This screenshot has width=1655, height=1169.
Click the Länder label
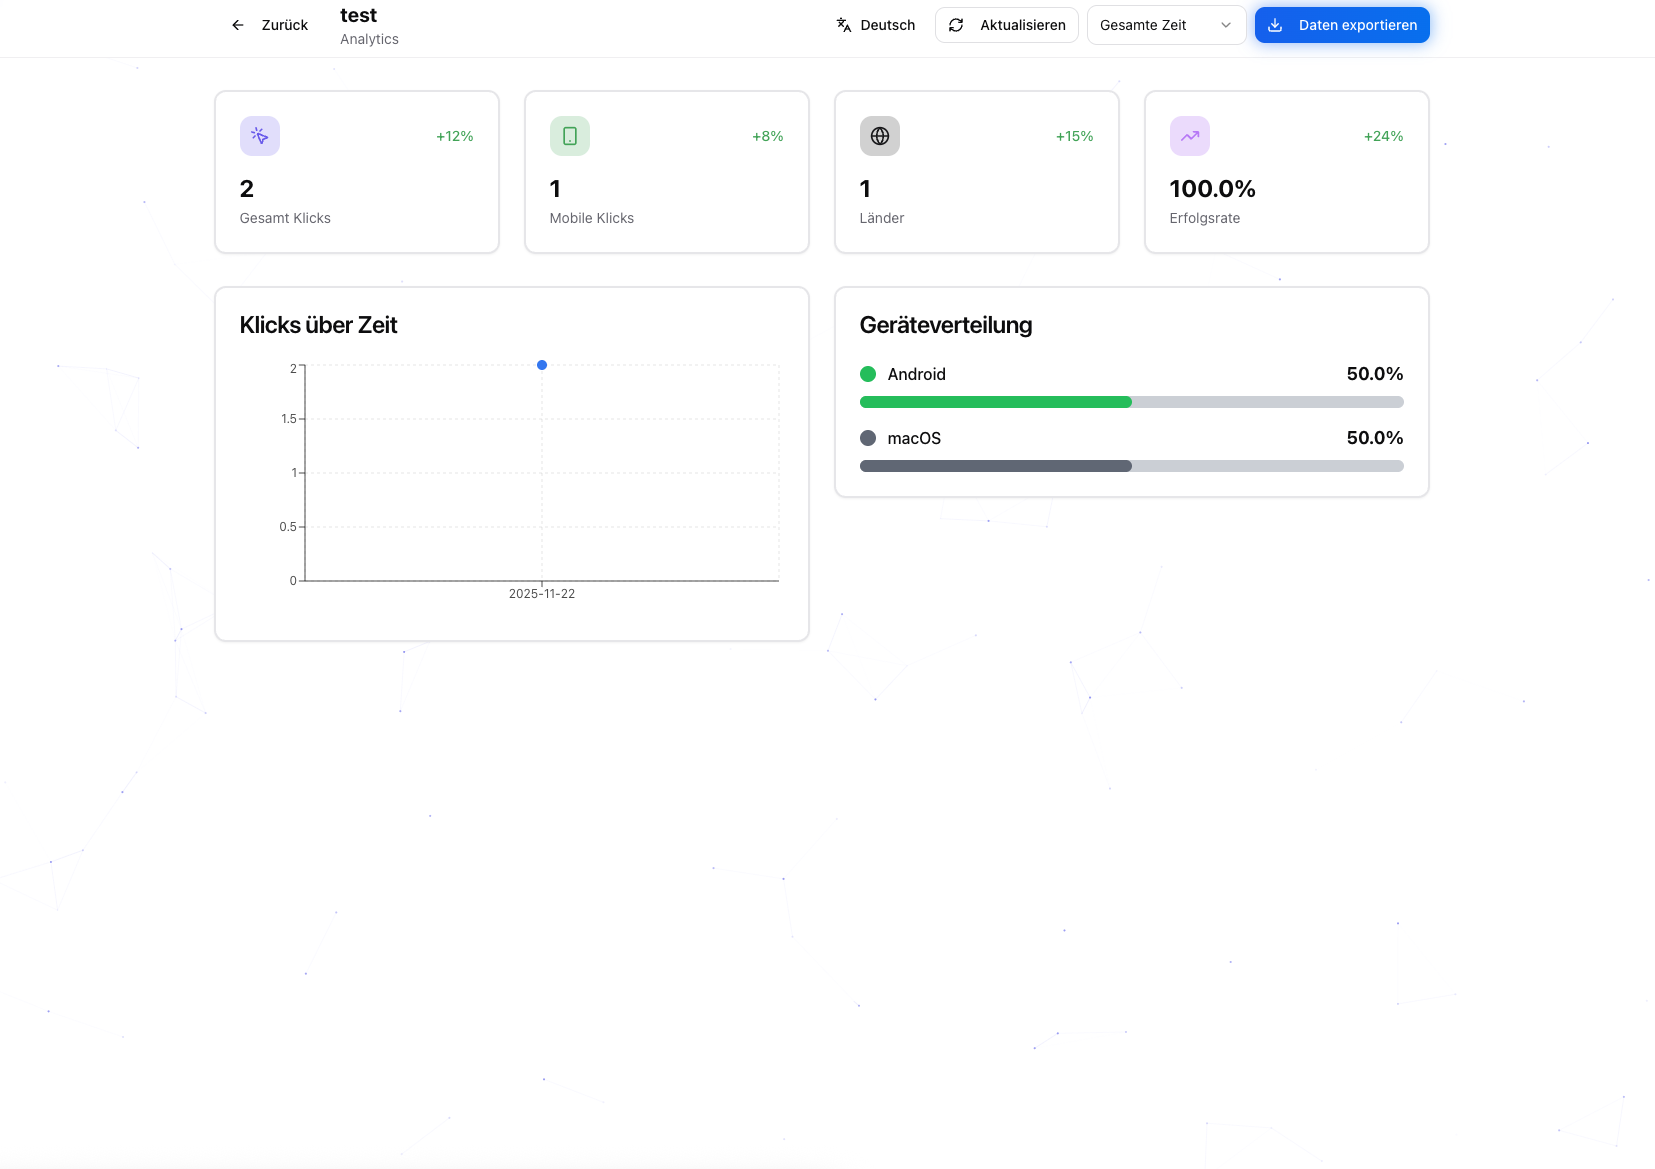pyautogui.click(x=882, y=218)
